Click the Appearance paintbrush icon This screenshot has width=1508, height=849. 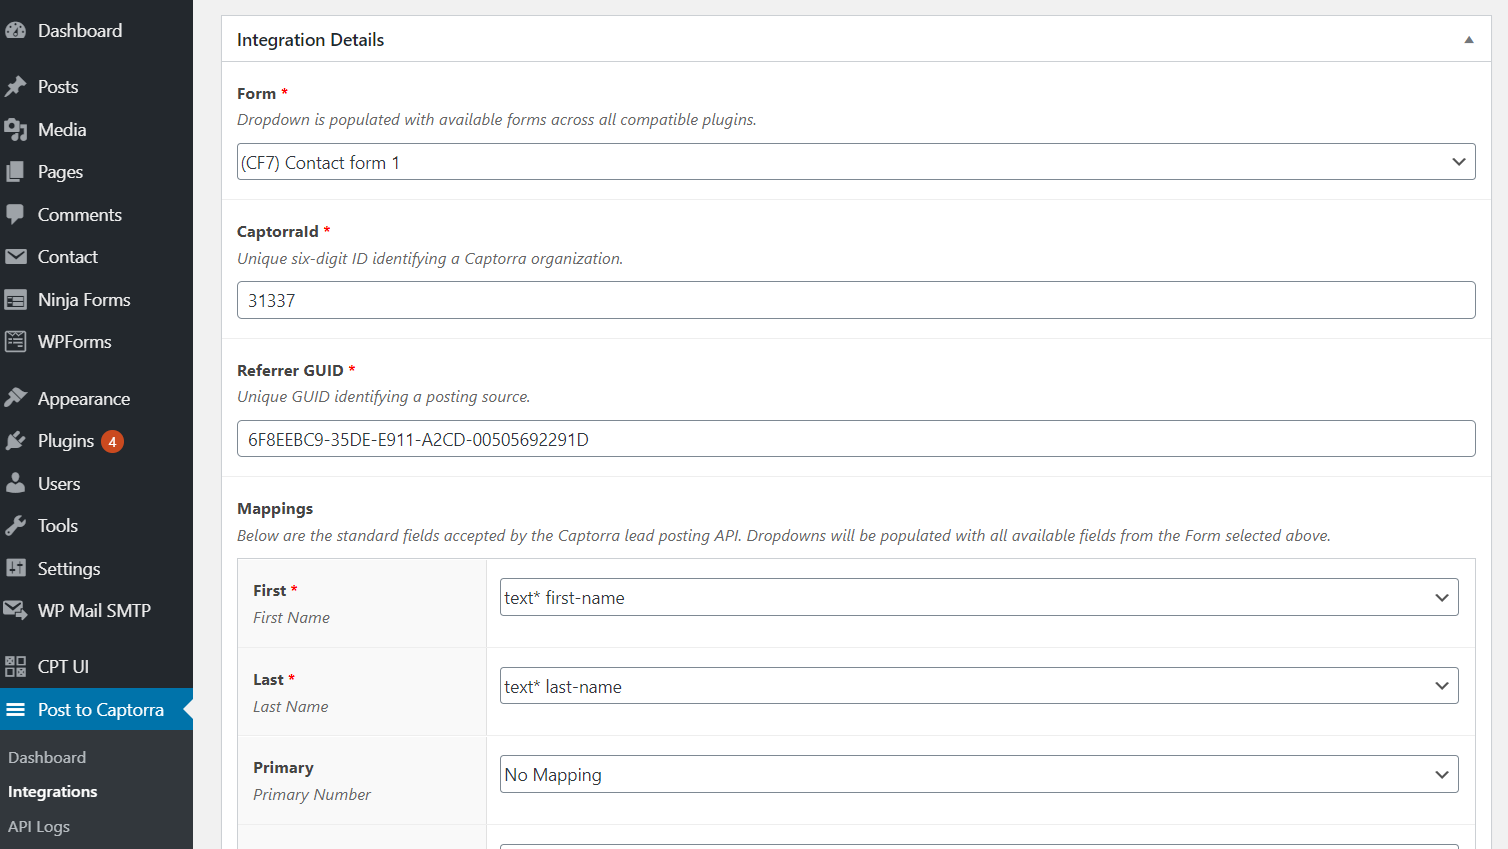(x=15, y=398)
